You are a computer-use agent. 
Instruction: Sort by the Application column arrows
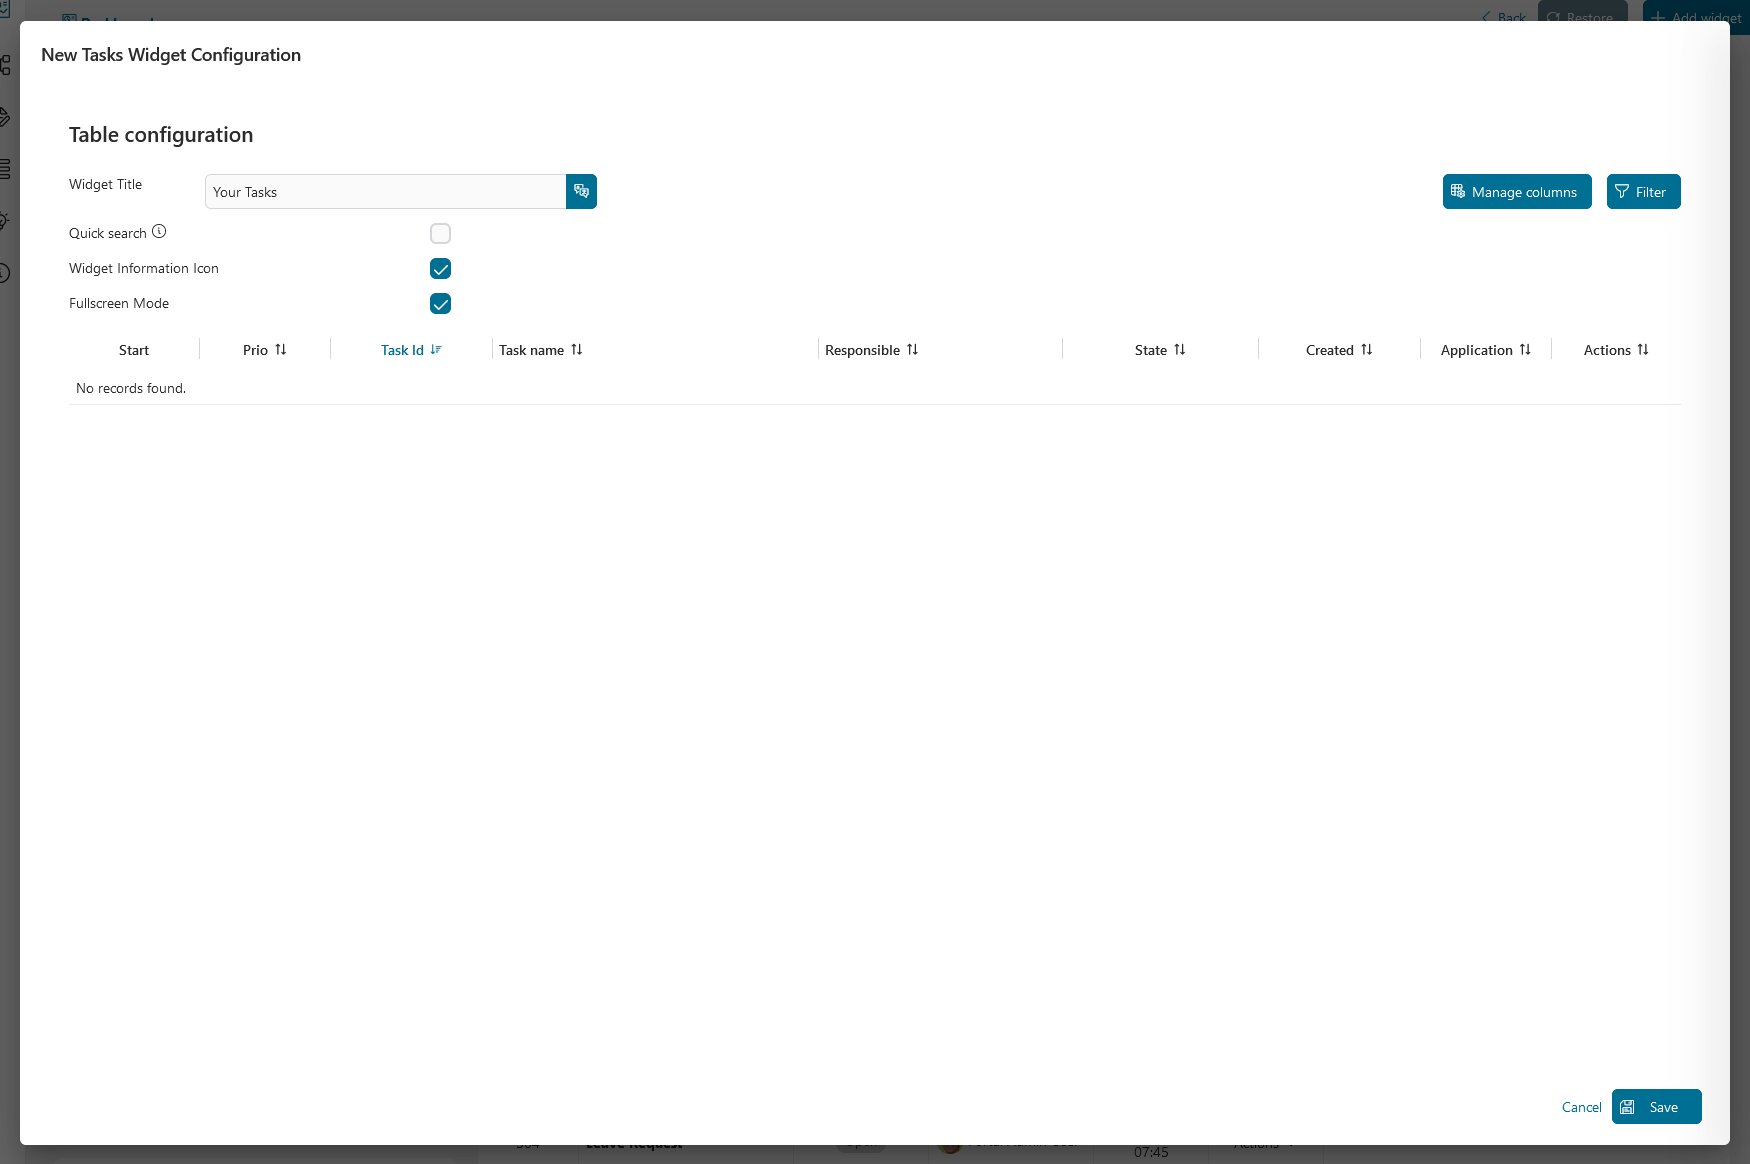coord(1525,350)
